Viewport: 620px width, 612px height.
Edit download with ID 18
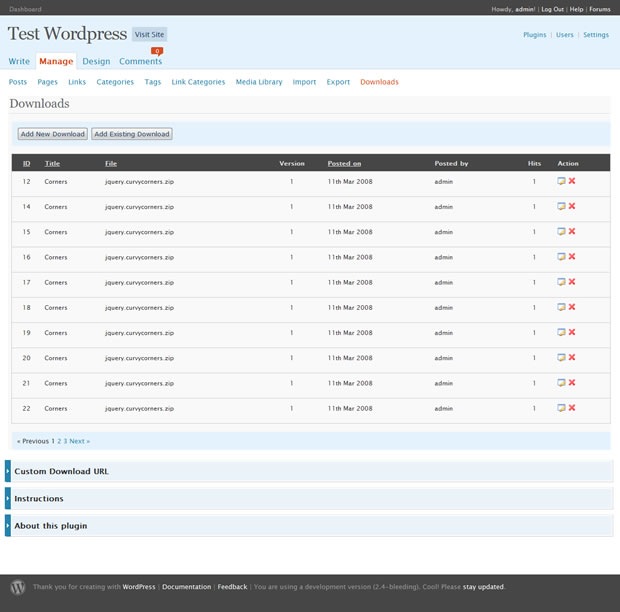click(561, 307)
